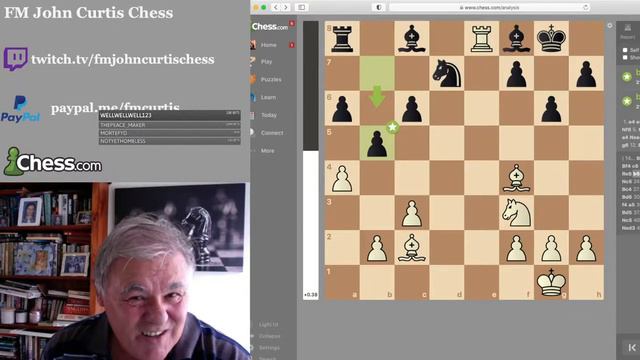Click first green star engine line
Image resolution: width=640 pixels, height=360 pixels.
[x=627, y=76]
